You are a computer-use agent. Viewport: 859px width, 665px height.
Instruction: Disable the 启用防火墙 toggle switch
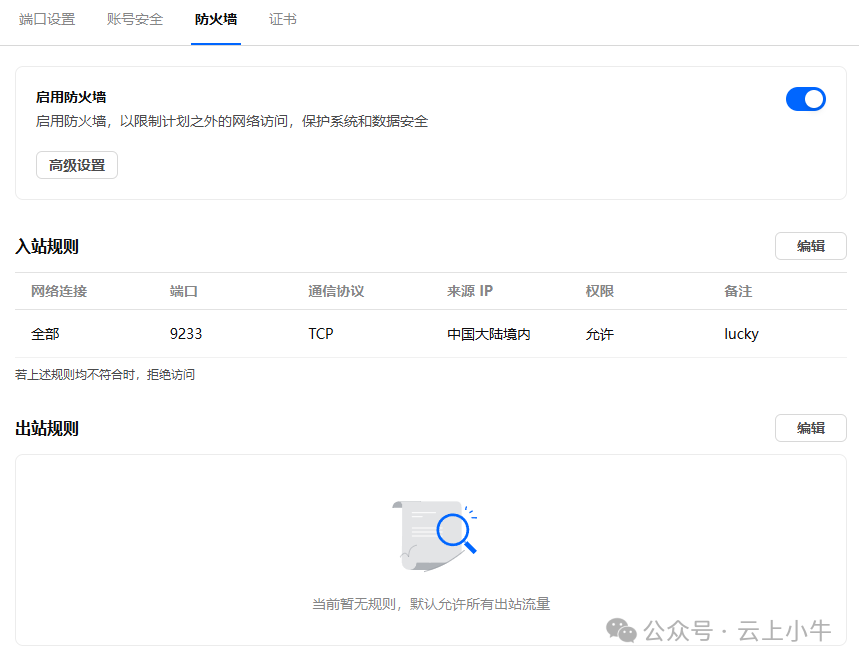coord(805,98)
